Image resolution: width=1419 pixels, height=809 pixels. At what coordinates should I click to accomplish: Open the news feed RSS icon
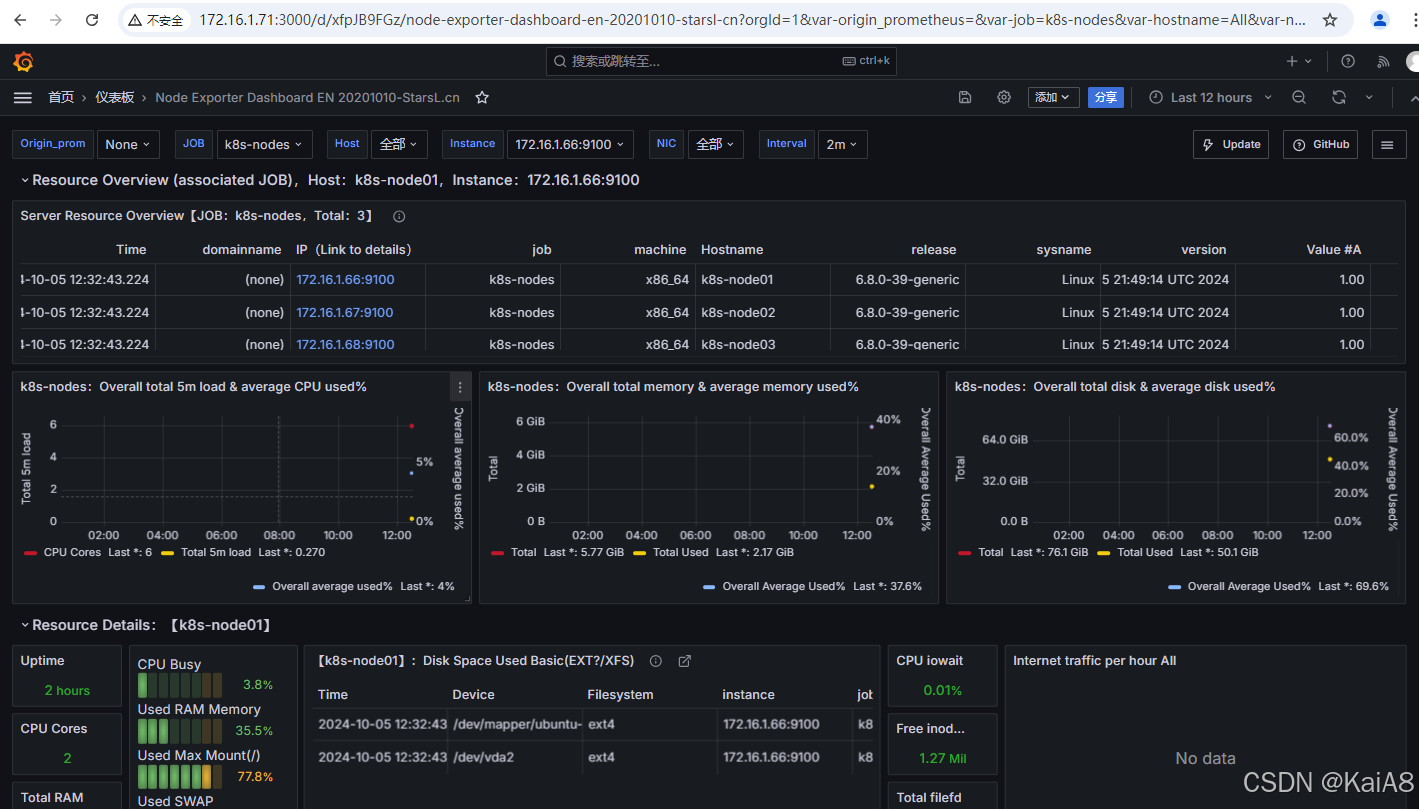1383,62
